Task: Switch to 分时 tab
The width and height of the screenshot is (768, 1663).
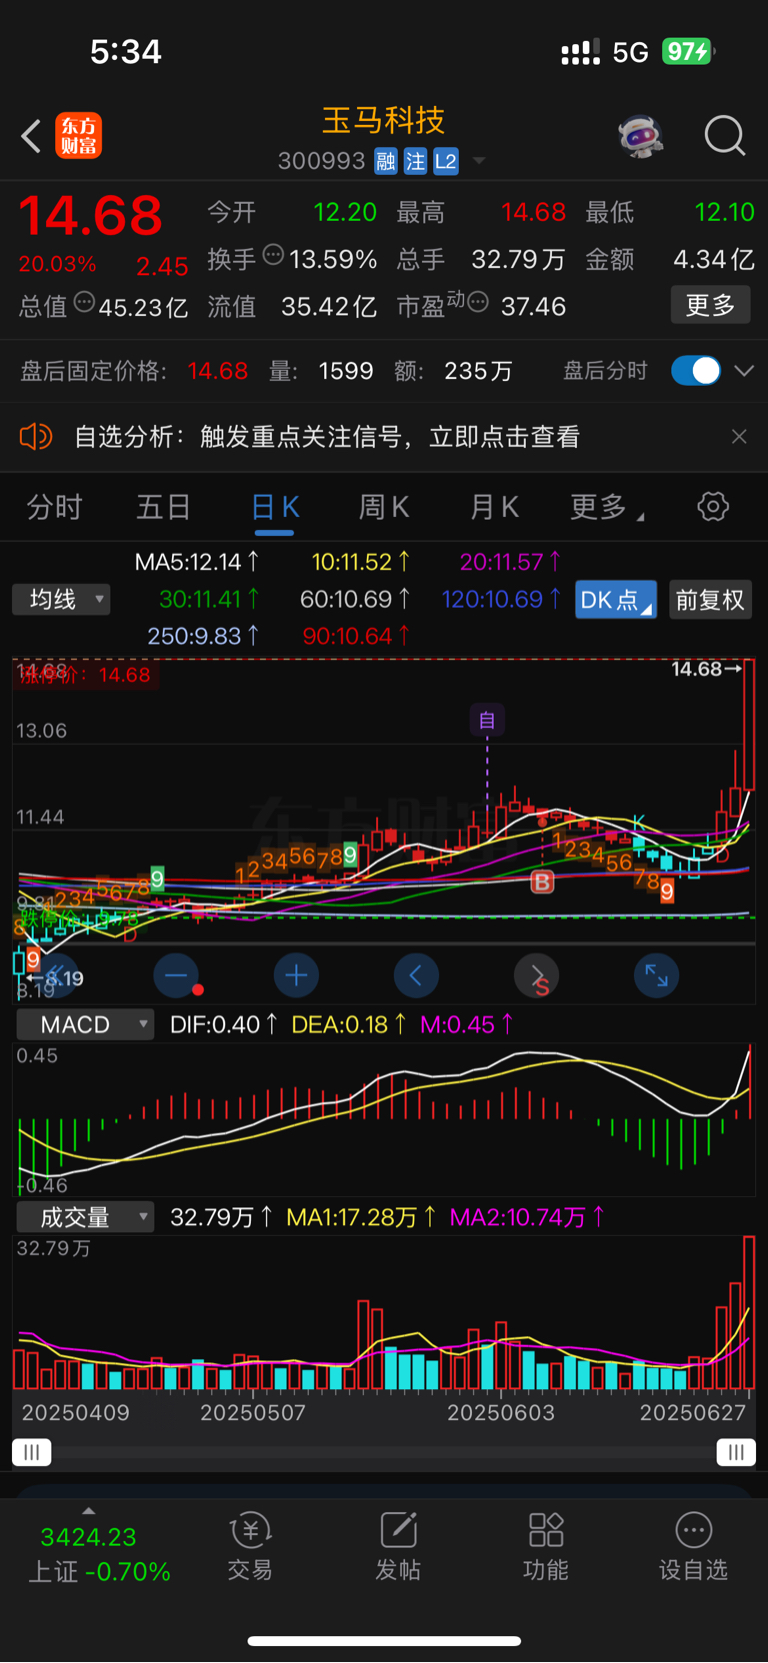Action: tap(54, 507)
